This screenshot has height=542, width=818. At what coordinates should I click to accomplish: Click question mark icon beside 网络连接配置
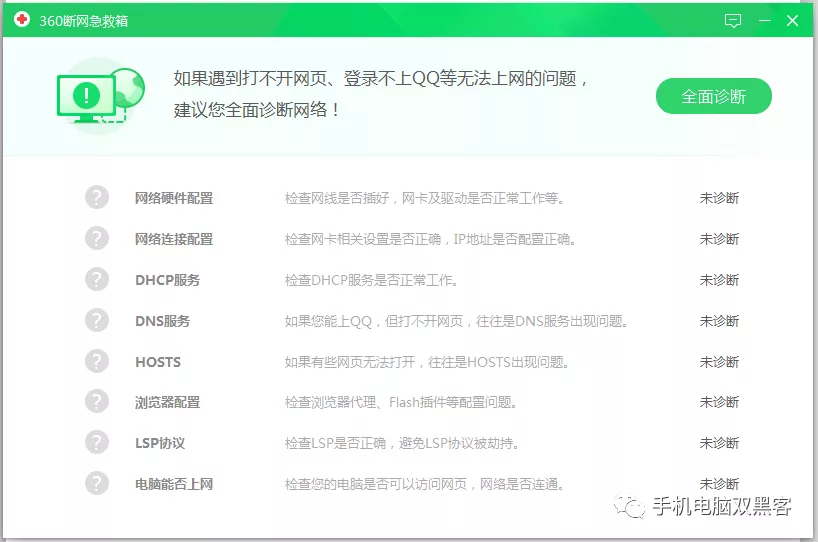(97, 238)
